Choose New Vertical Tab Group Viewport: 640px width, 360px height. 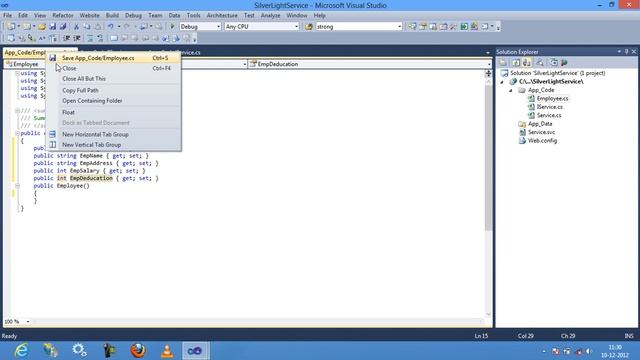coord(113,145)
